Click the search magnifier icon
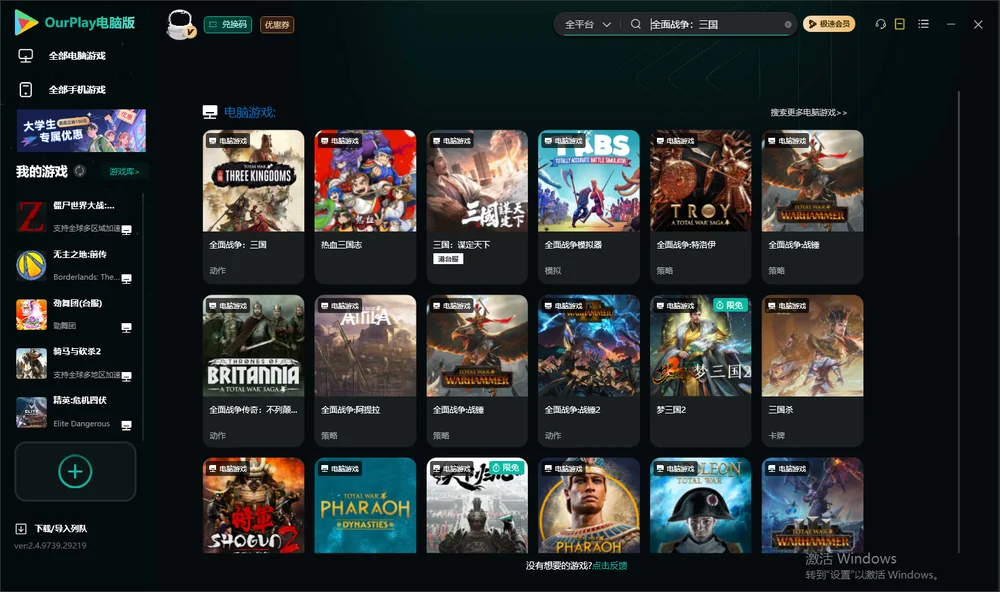The image size is (1000, 592). 635,24
